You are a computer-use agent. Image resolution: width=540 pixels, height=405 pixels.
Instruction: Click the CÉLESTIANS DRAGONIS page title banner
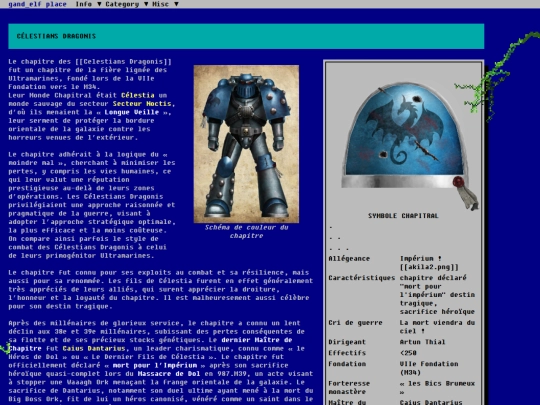pos(246,36)
